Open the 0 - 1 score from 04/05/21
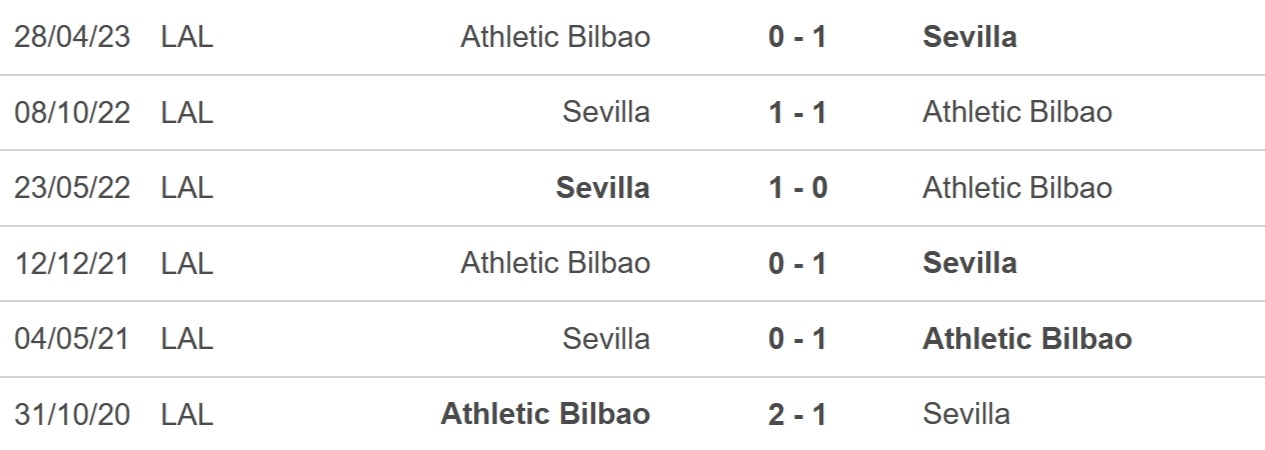Viewport: 1265px width, 450px height. pos(798,339)
